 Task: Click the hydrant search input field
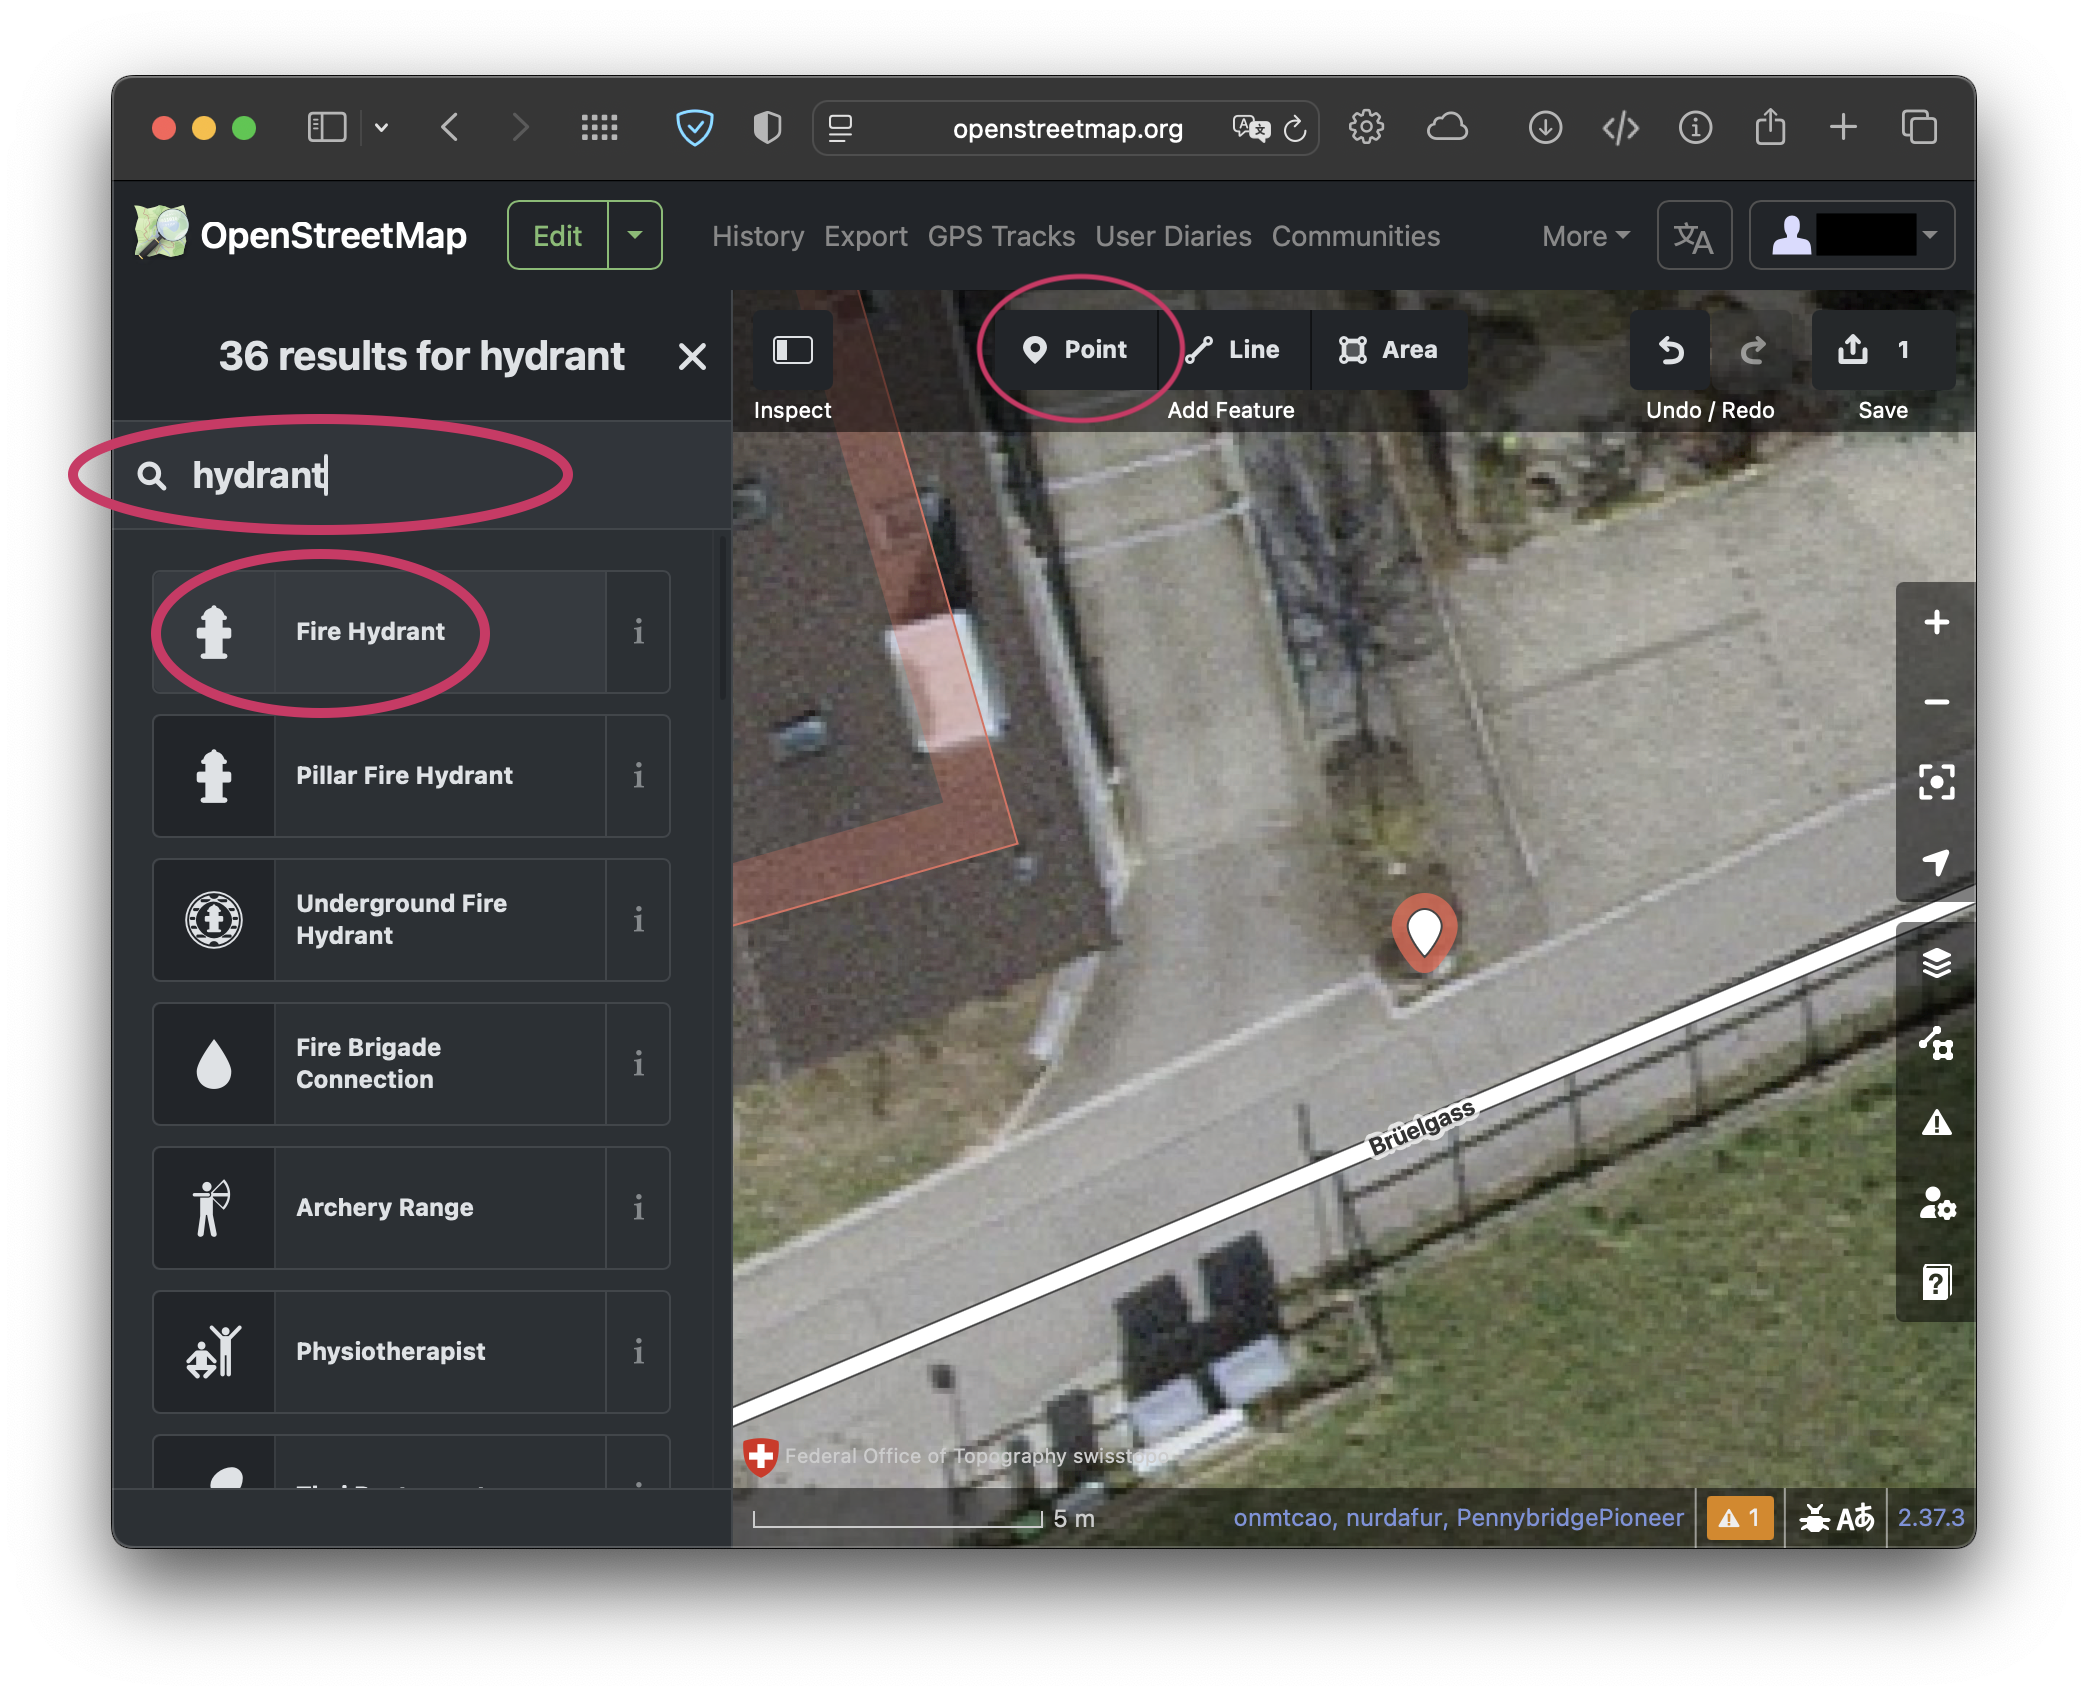pyautogui.click(x=400, y=475)
